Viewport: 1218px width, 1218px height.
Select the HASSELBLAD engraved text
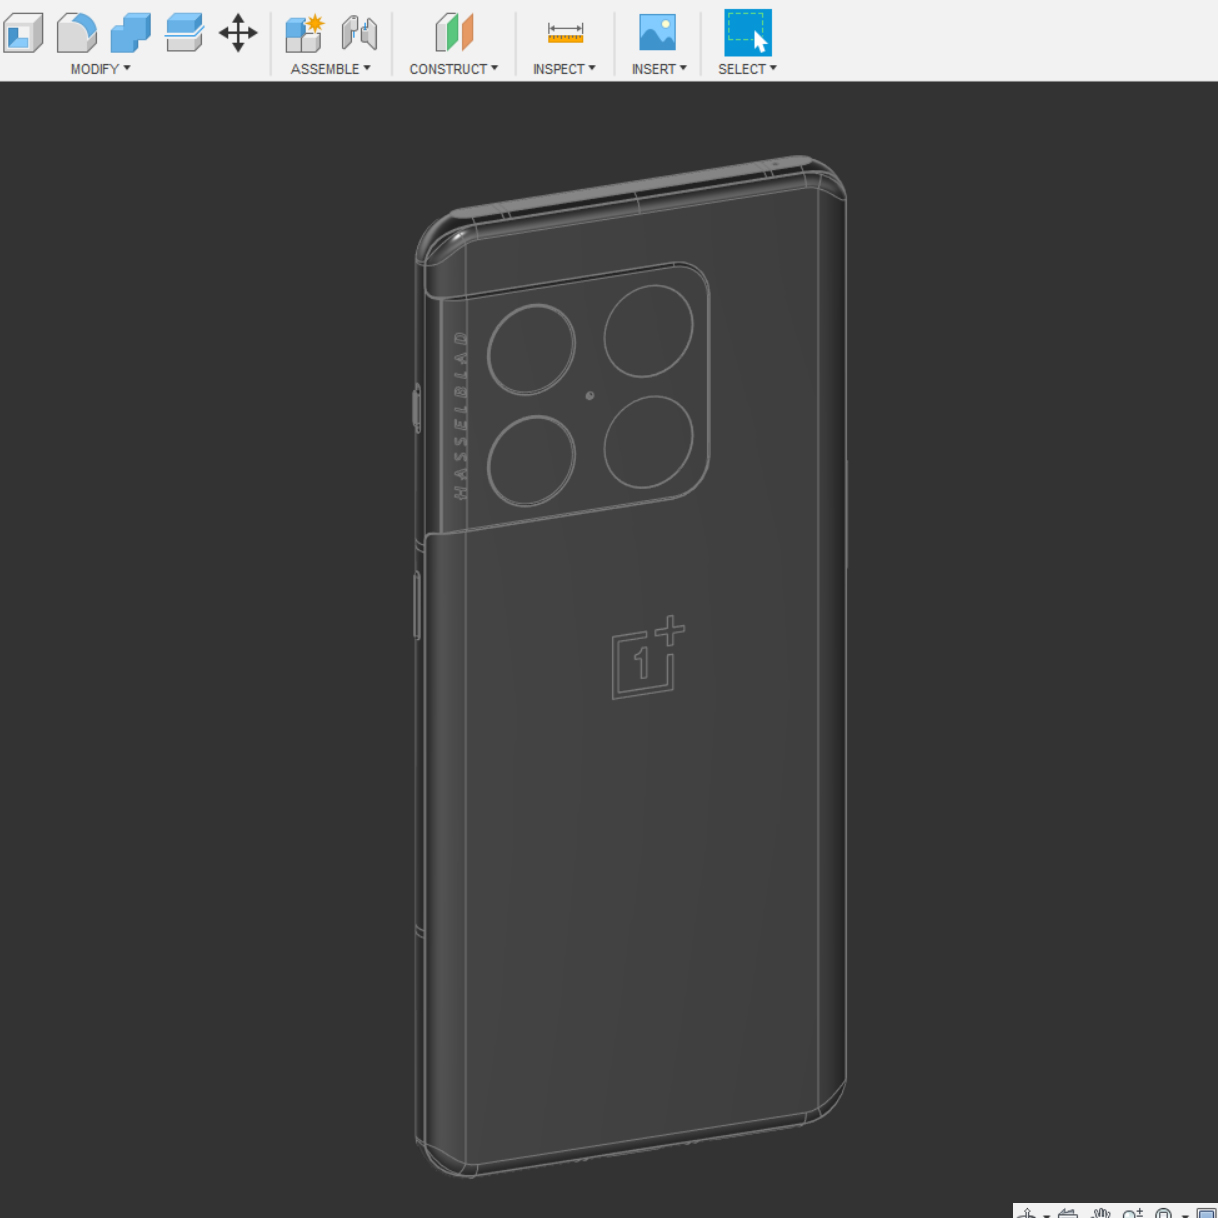point(461,416)
